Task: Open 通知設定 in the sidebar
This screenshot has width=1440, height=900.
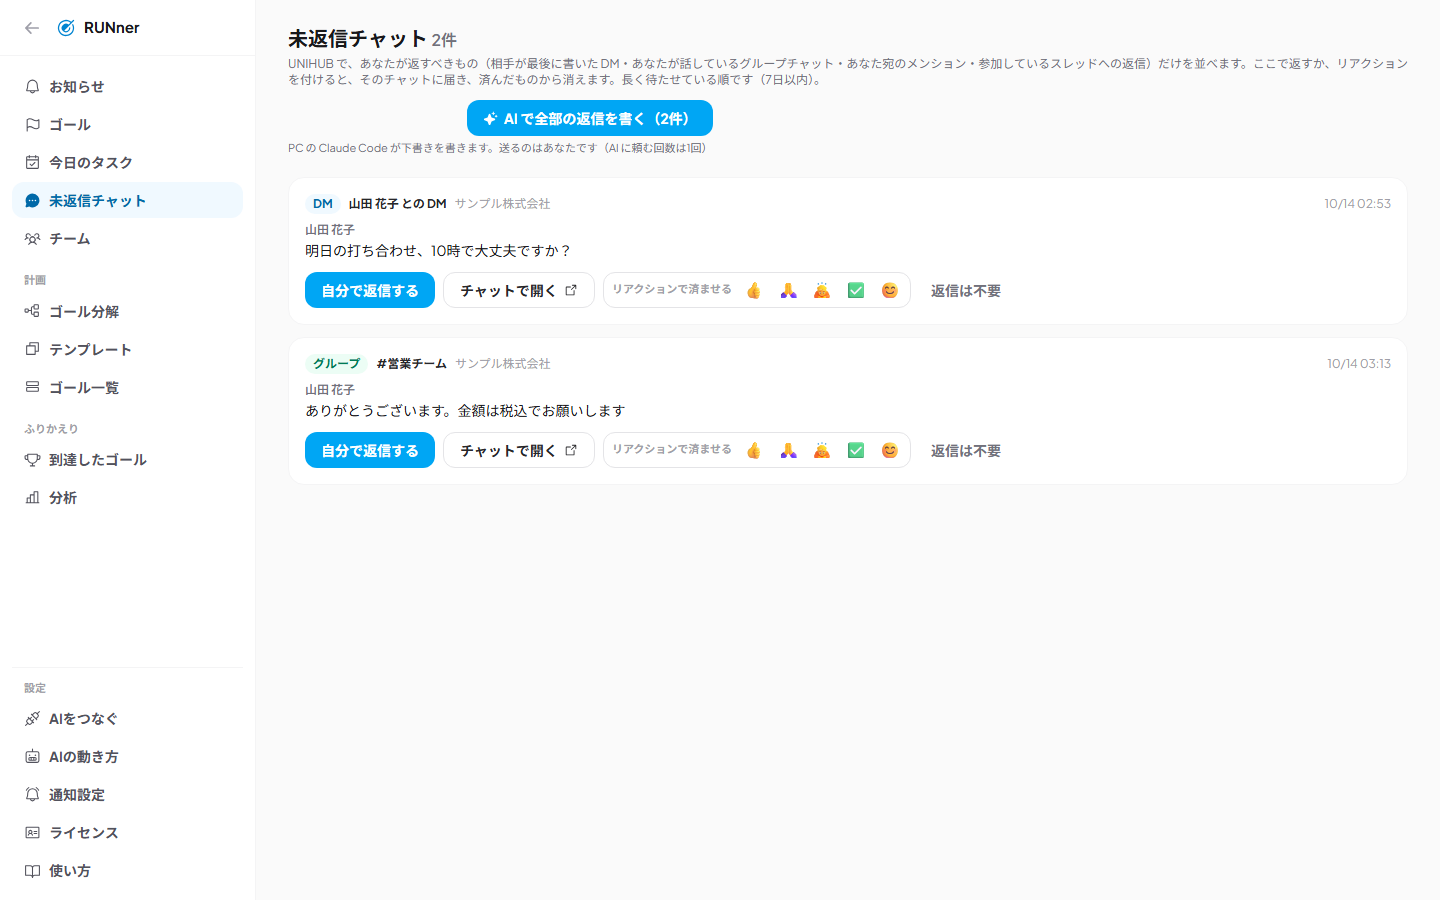Action: (127, 794)
